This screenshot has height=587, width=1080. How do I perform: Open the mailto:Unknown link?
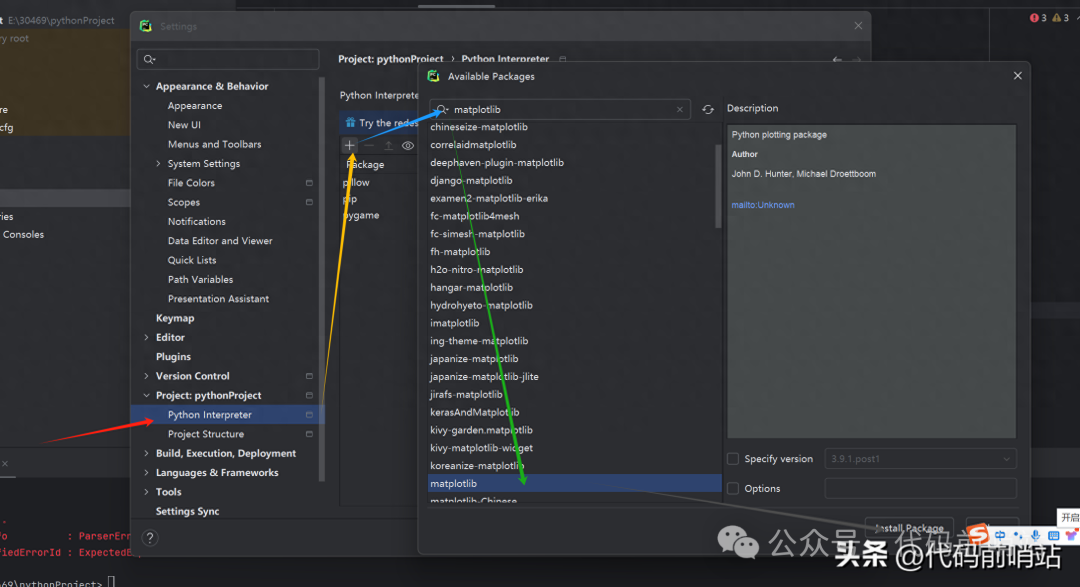click(762, 205)
